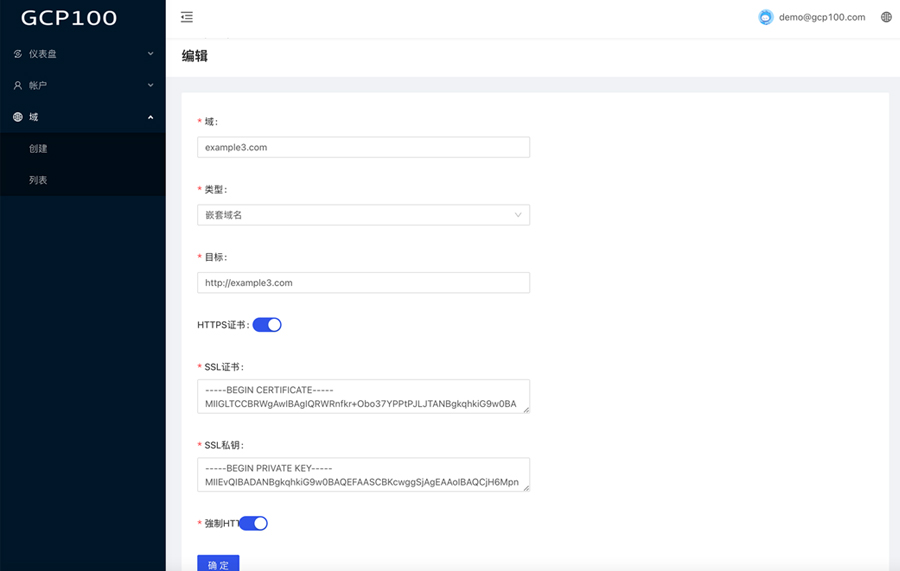
Task: Click the dashboard 仪表盘 icon in sidebar
Action: [17, 54]
